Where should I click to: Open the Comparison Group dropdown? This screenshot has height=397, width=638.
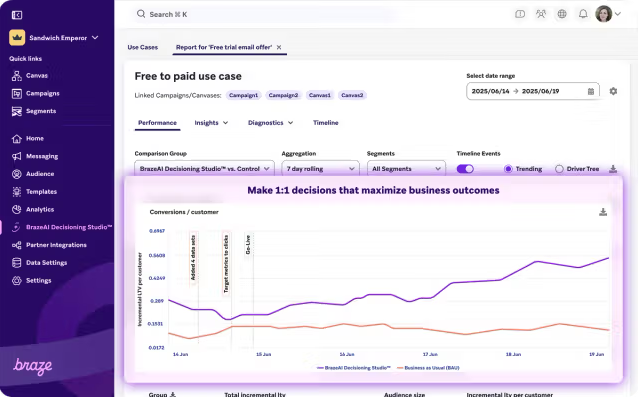click(x=204, y=169)
